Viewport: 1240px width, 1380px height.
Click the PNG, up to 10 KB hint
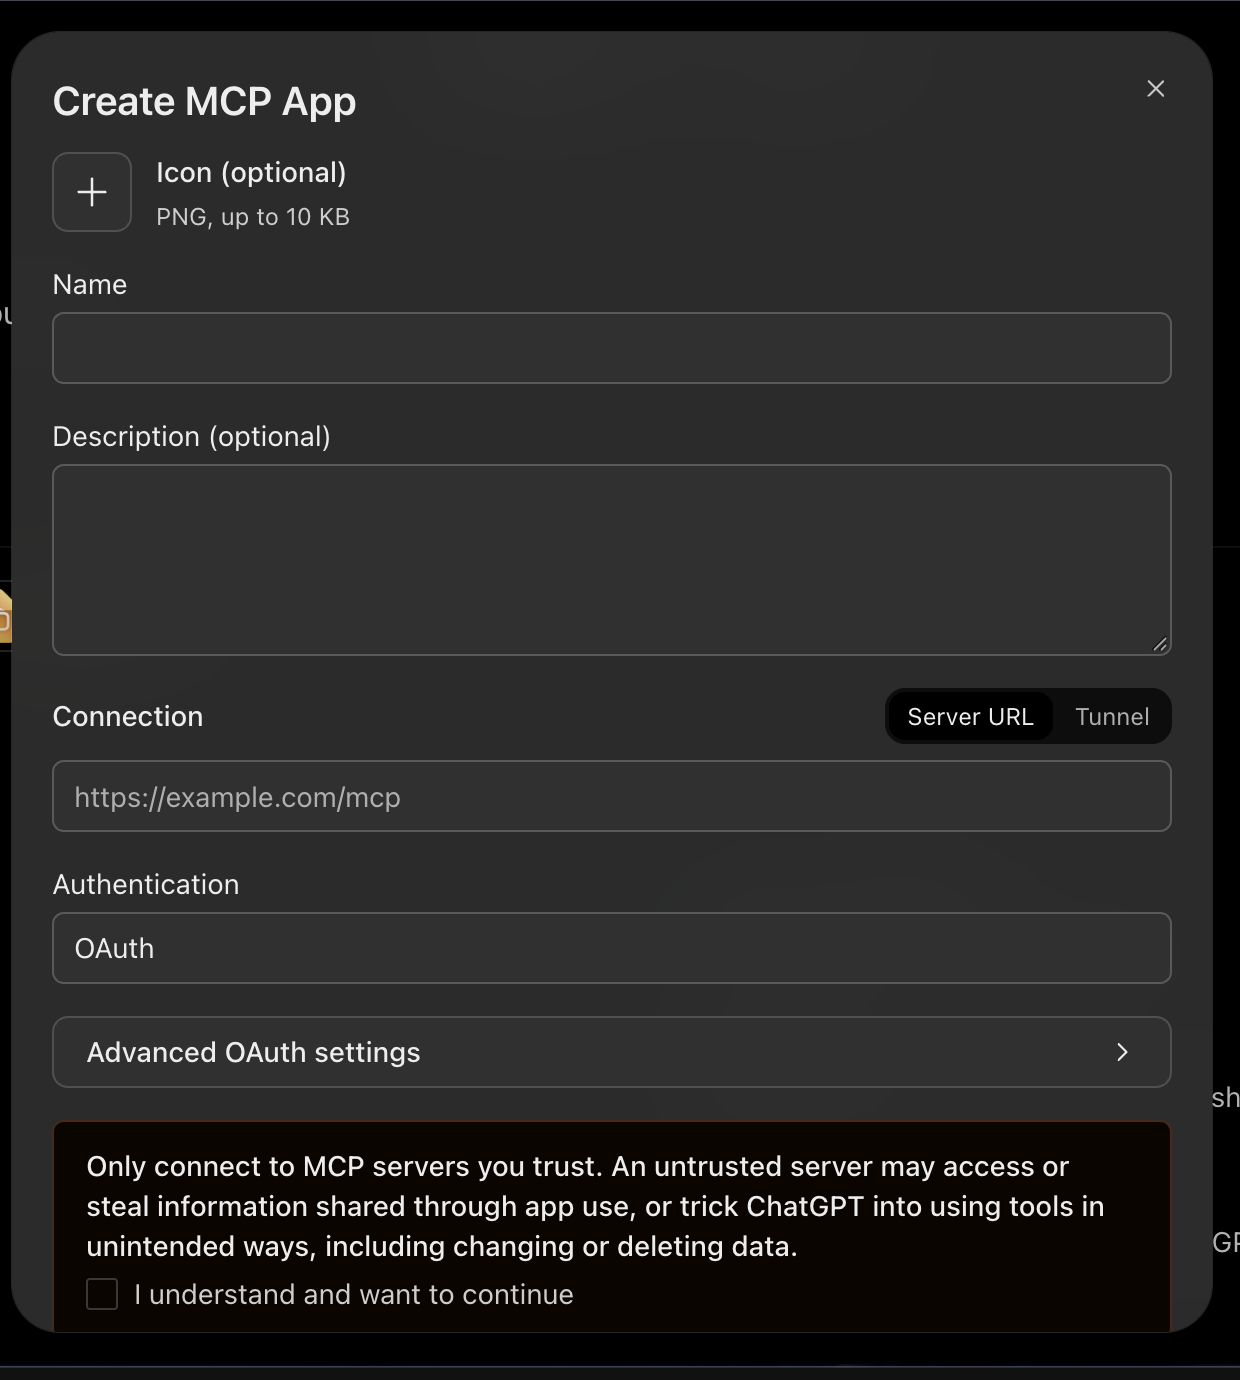tap(253, 217)
